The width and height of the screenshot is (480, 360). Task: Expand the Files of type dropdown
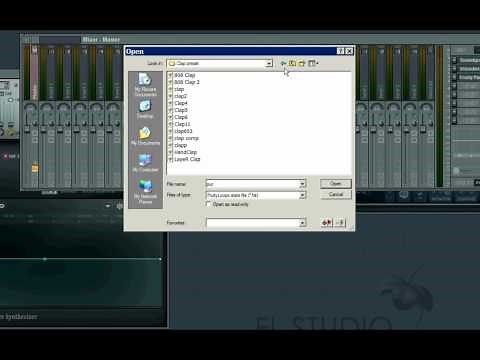[x=302, y=195]
